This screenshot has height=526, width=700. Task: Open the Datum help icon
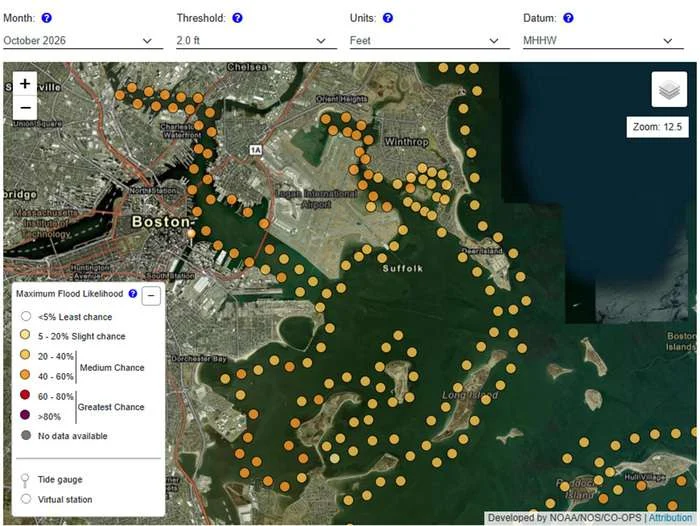coord(568,18)
